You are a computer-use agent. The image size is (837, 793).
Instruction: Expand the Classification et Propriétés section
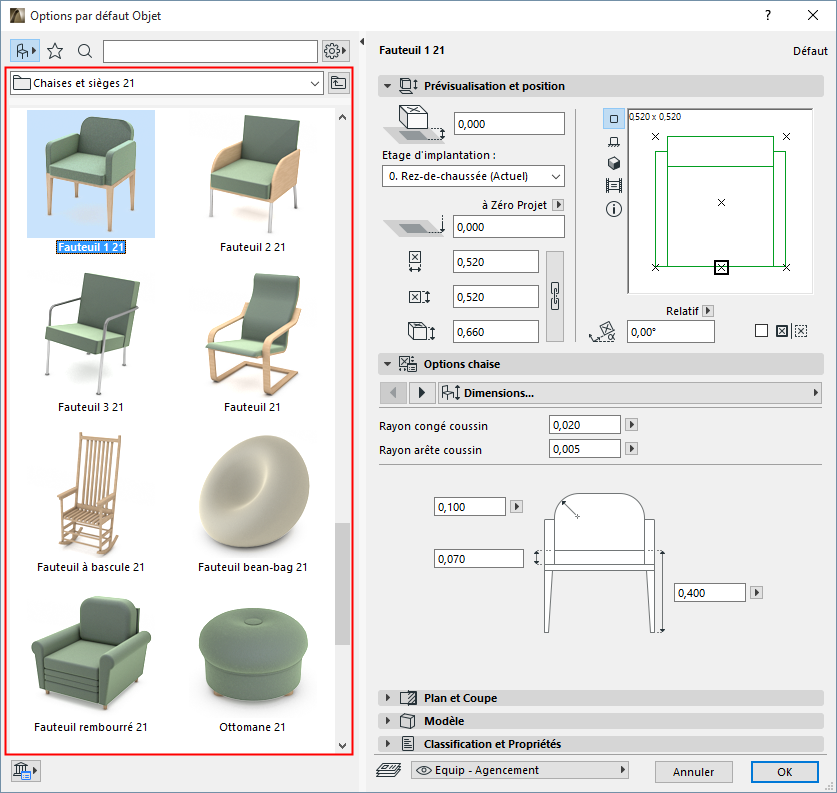click(492, 744)
